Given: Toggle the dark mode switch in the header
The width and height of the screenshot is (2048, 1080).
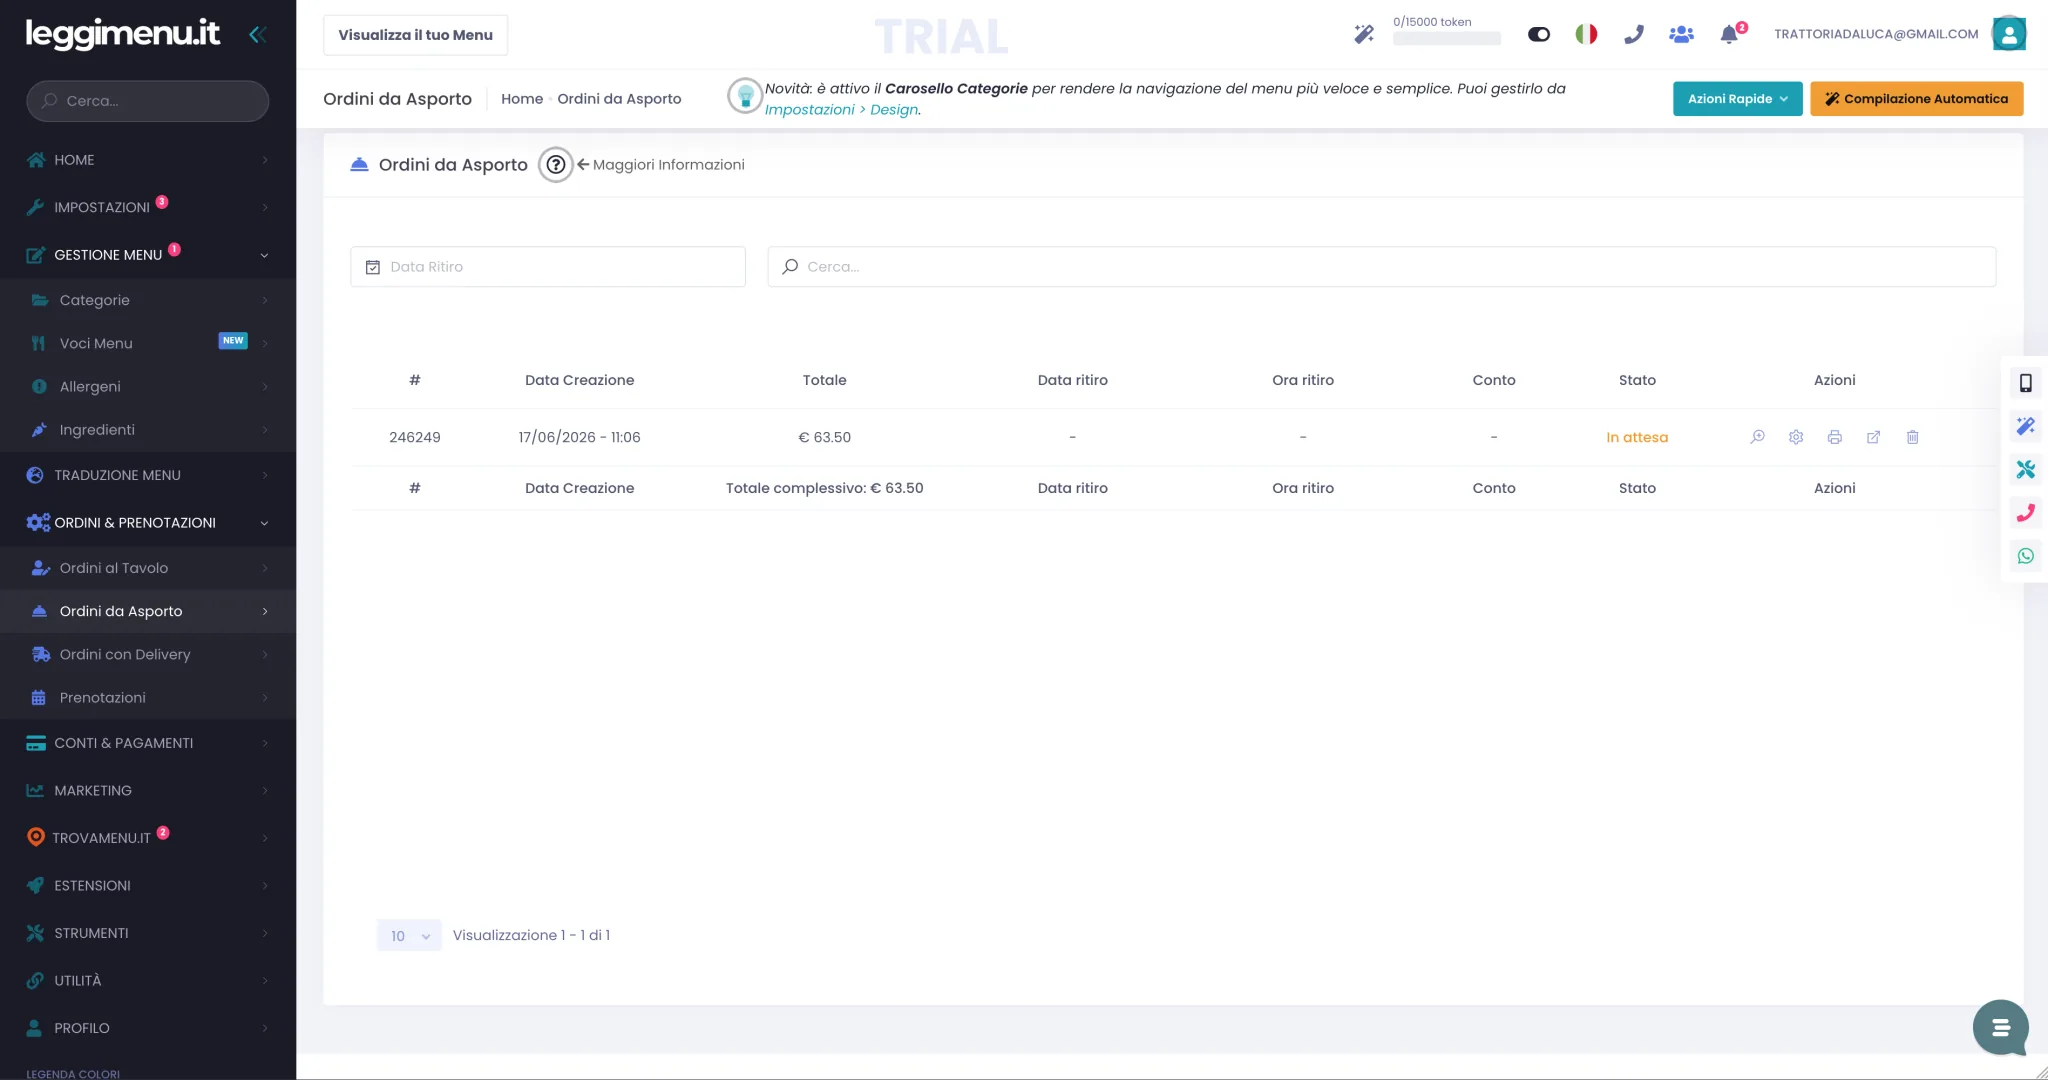Looking at the screenshot, I should [1539, 34].
